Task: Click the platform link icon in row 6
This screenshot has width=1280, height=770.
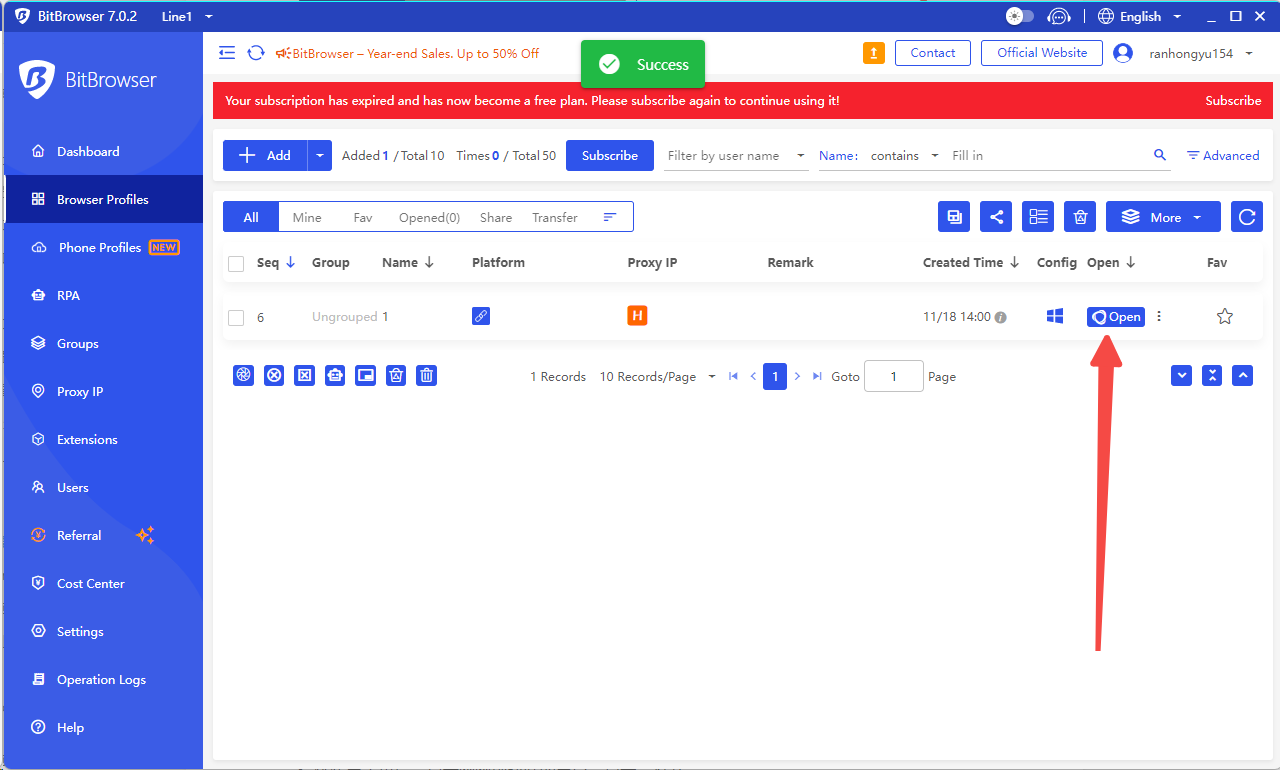Action: 481,316
